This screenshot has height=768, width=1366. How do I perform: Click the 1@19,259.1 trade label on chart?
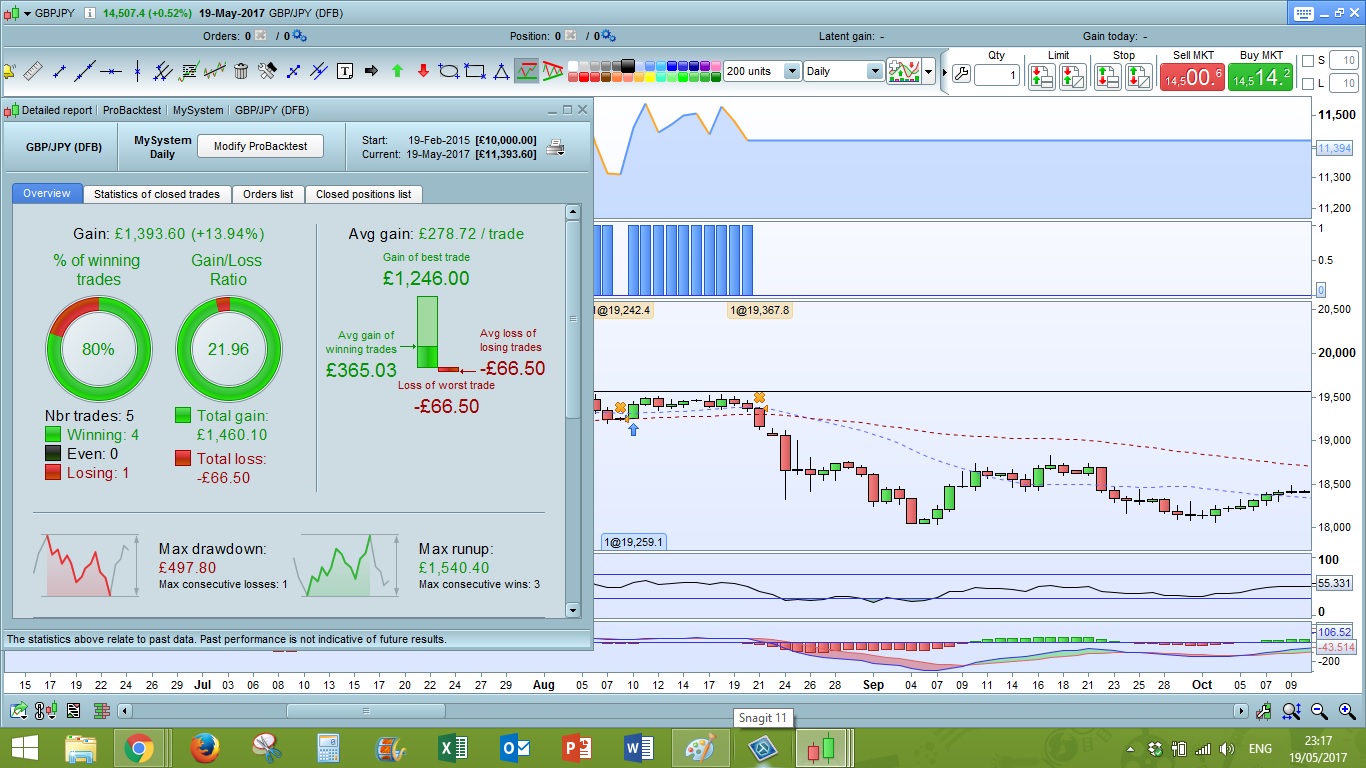tap(633, 542)
